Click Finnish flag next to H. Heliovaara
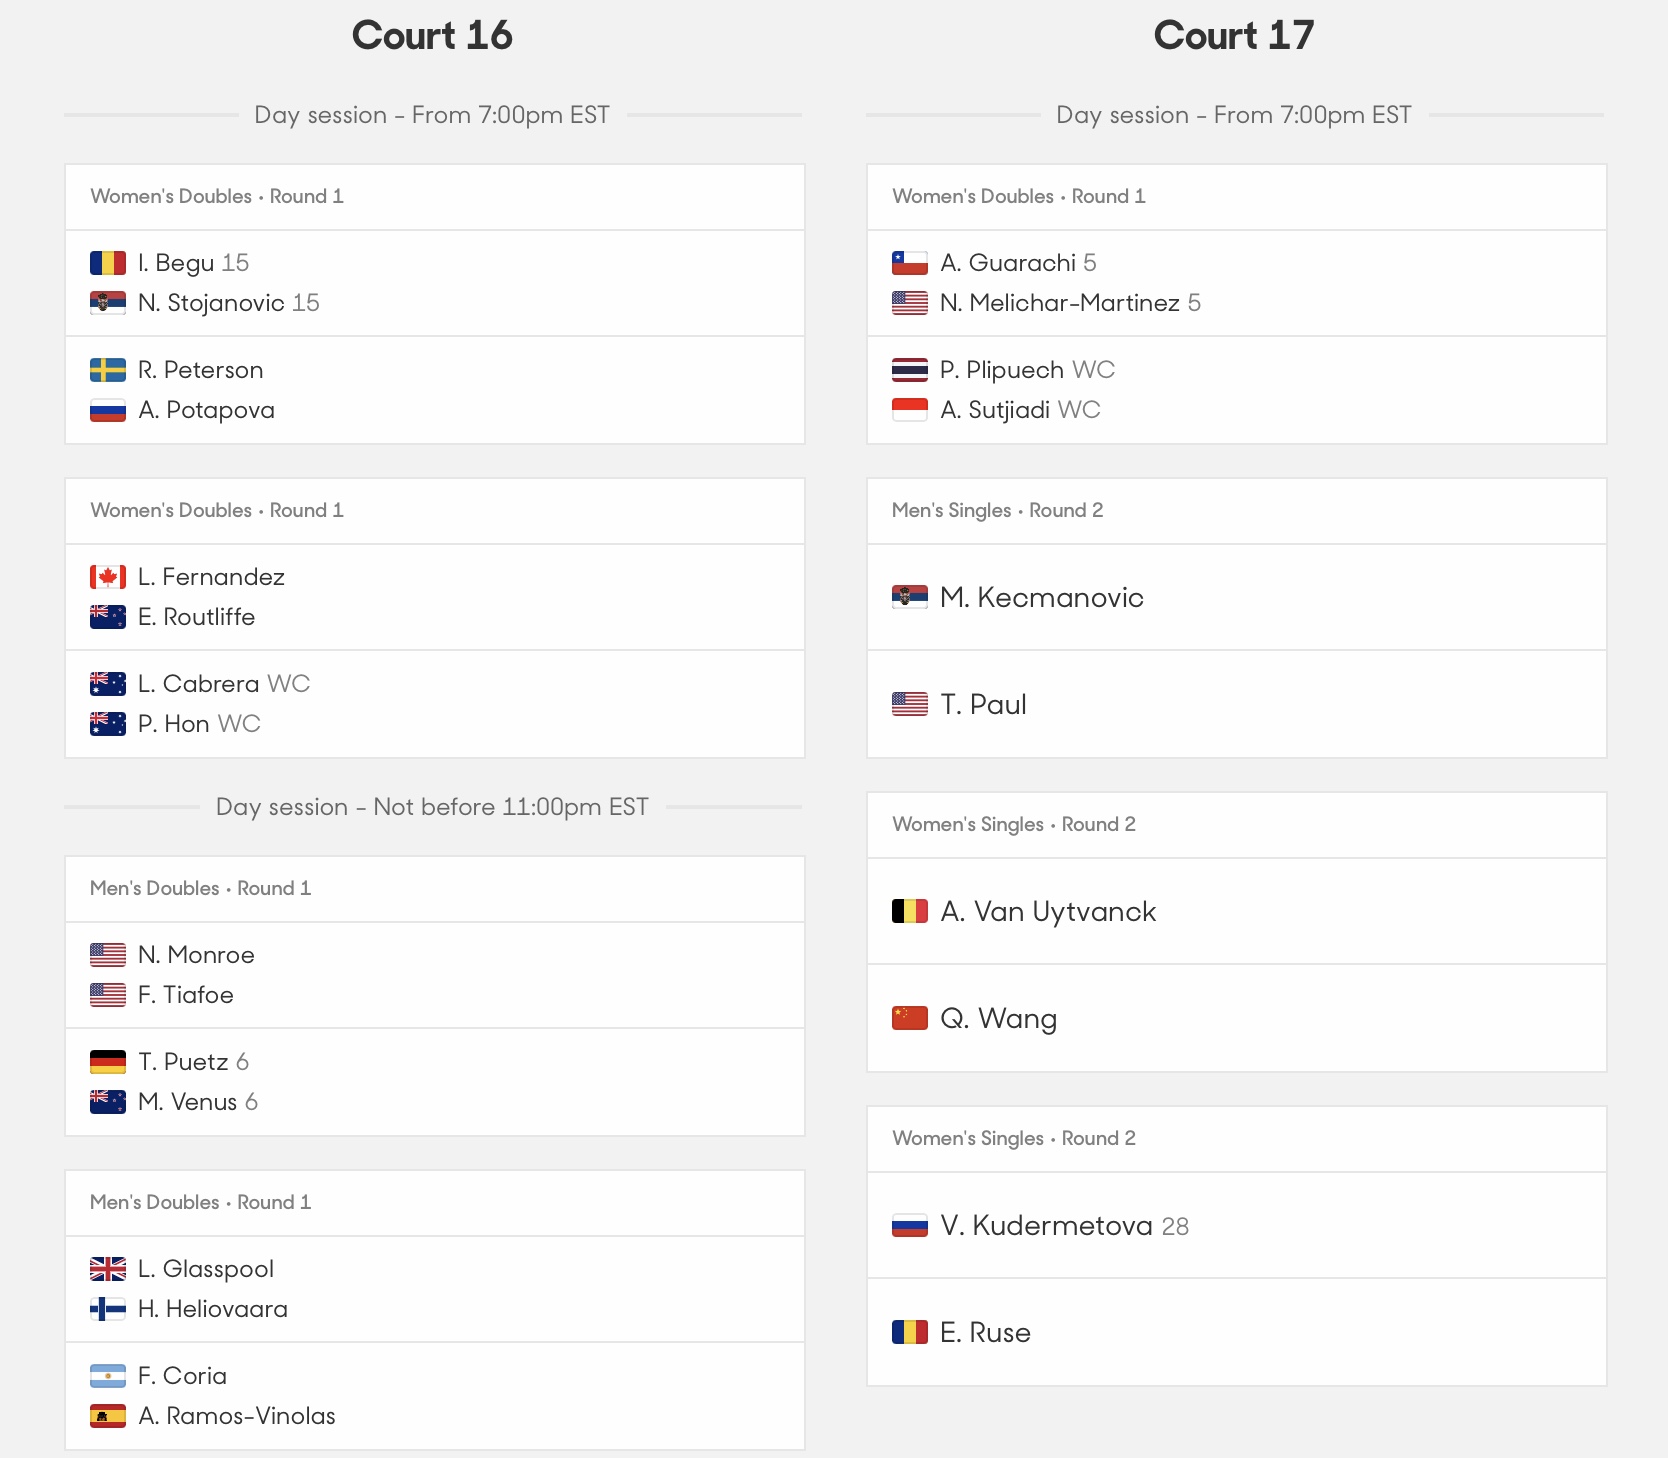Screen dimensions: 1668x1458 pyautogui.click(x=108, y=1309)
